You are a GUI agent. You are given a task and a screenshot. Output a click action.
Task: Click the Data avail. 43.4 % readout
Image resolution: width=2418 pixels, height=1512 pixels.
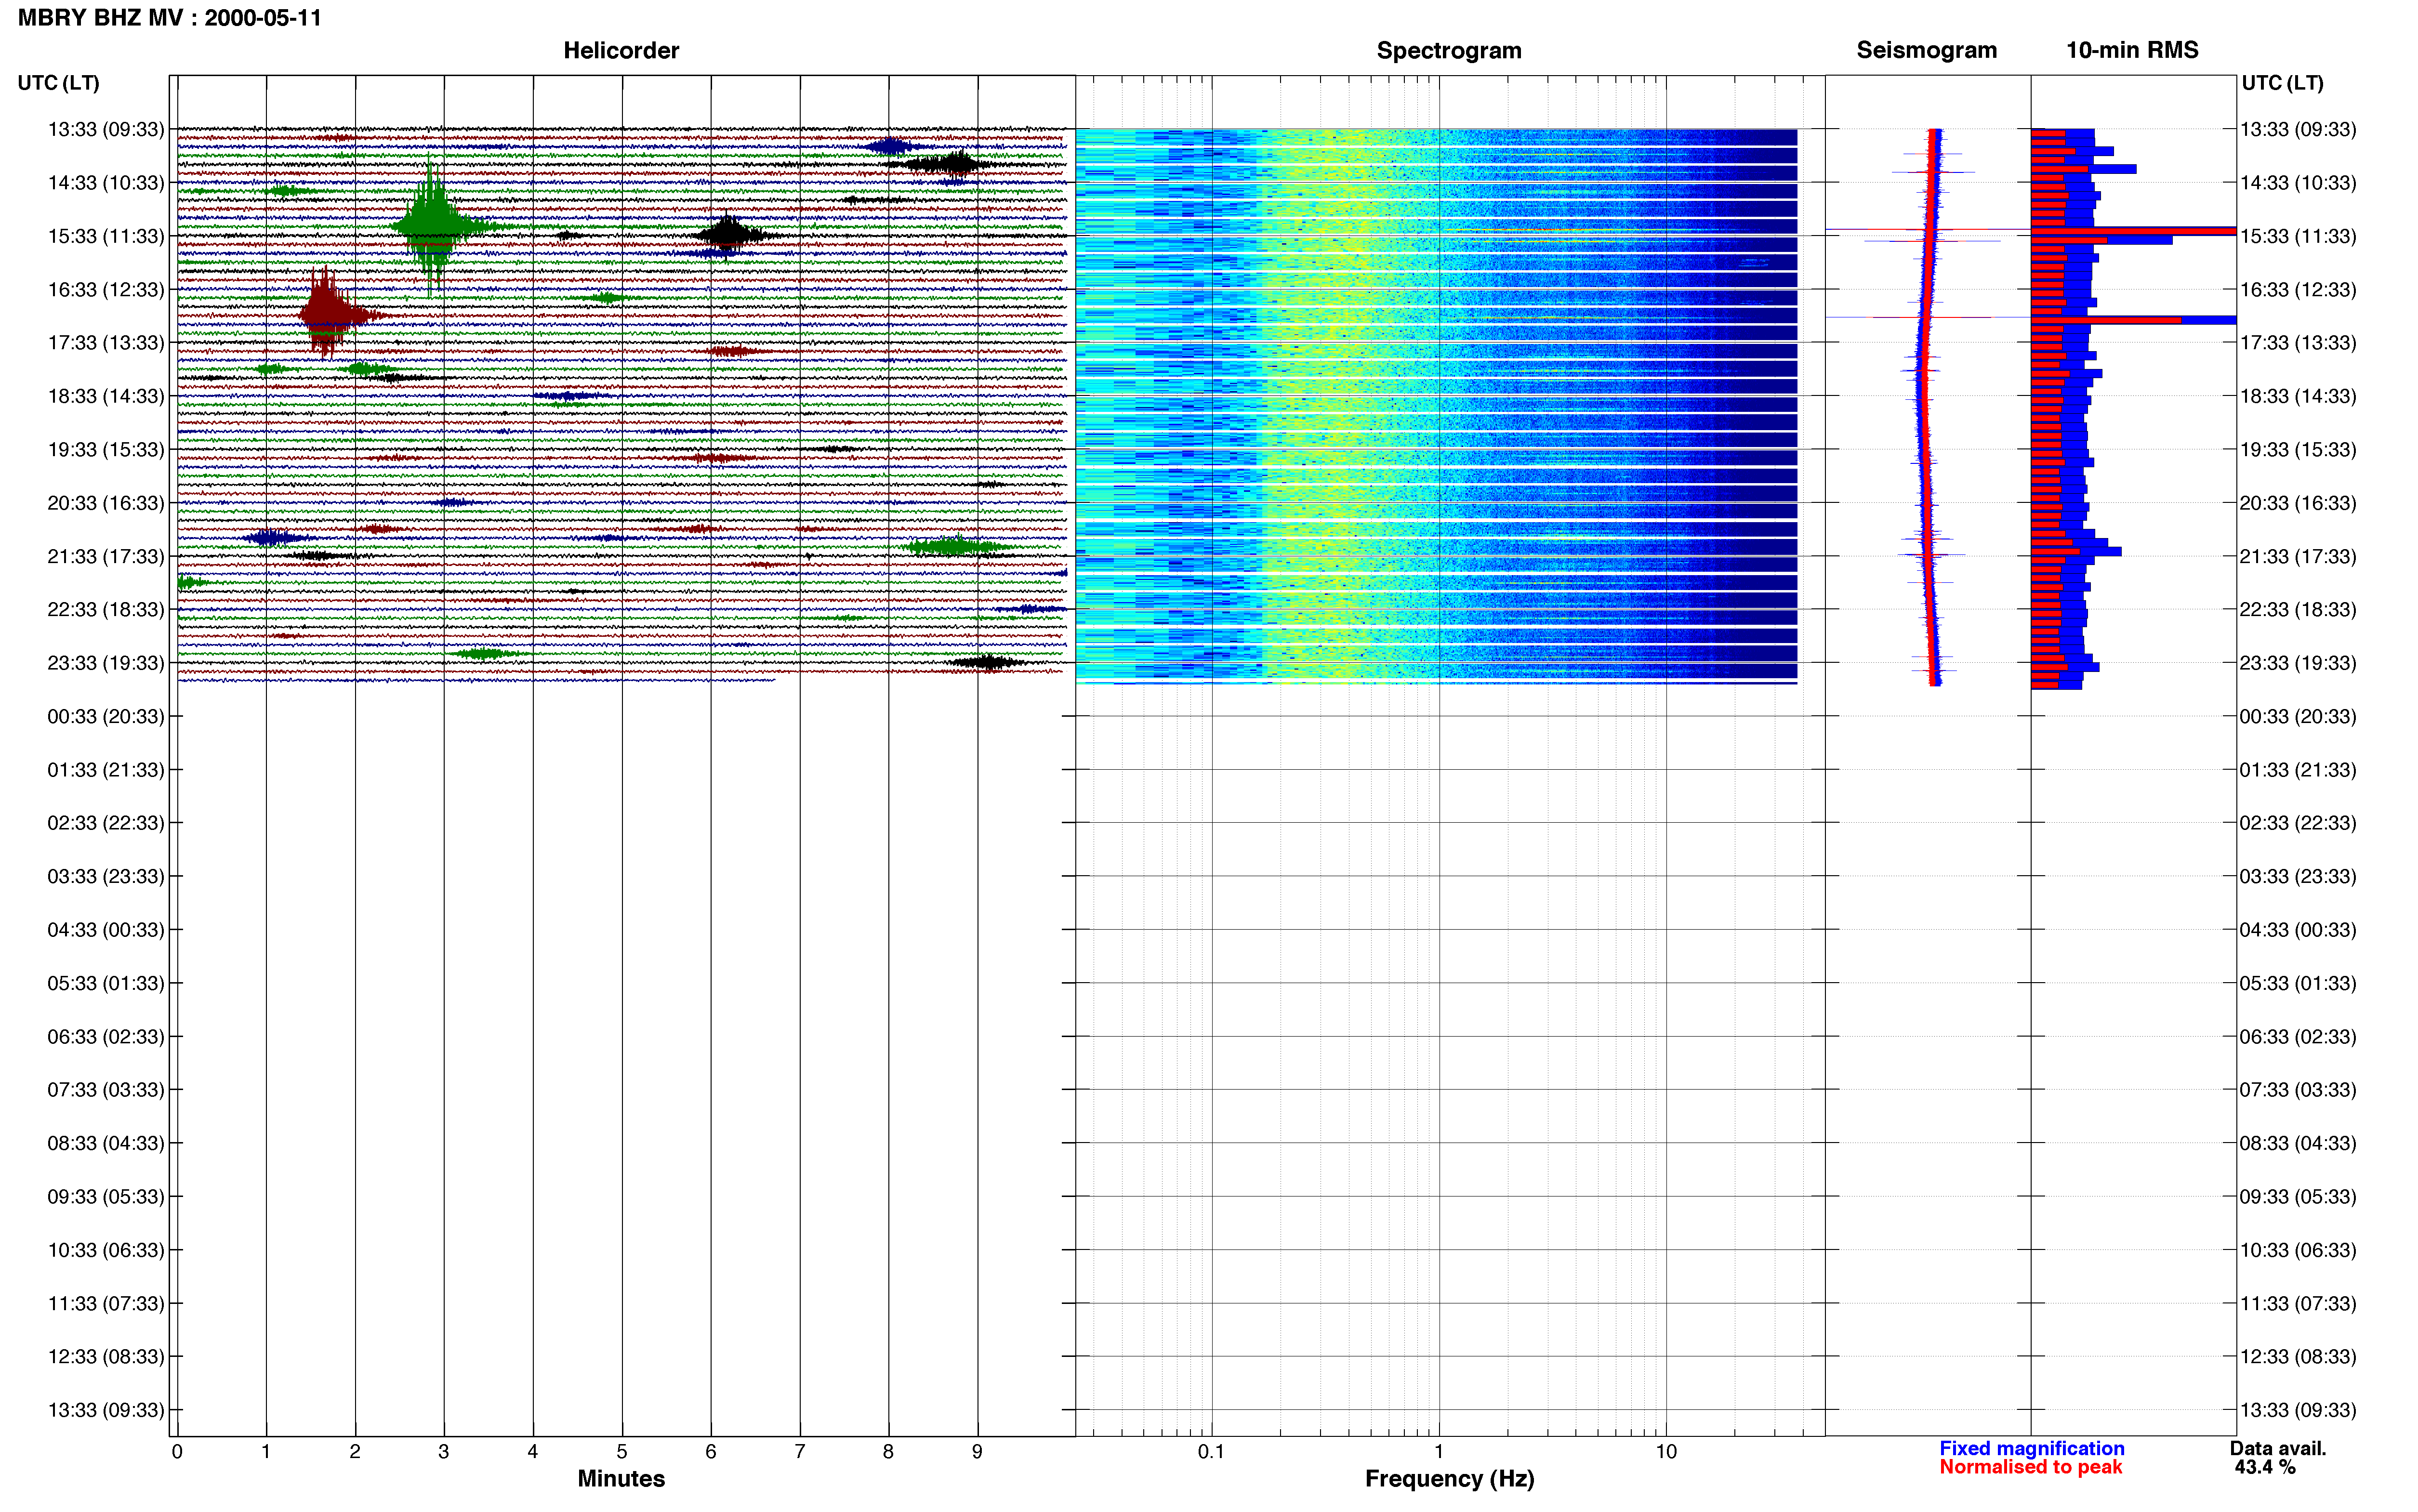(x=2278, y=1458)
